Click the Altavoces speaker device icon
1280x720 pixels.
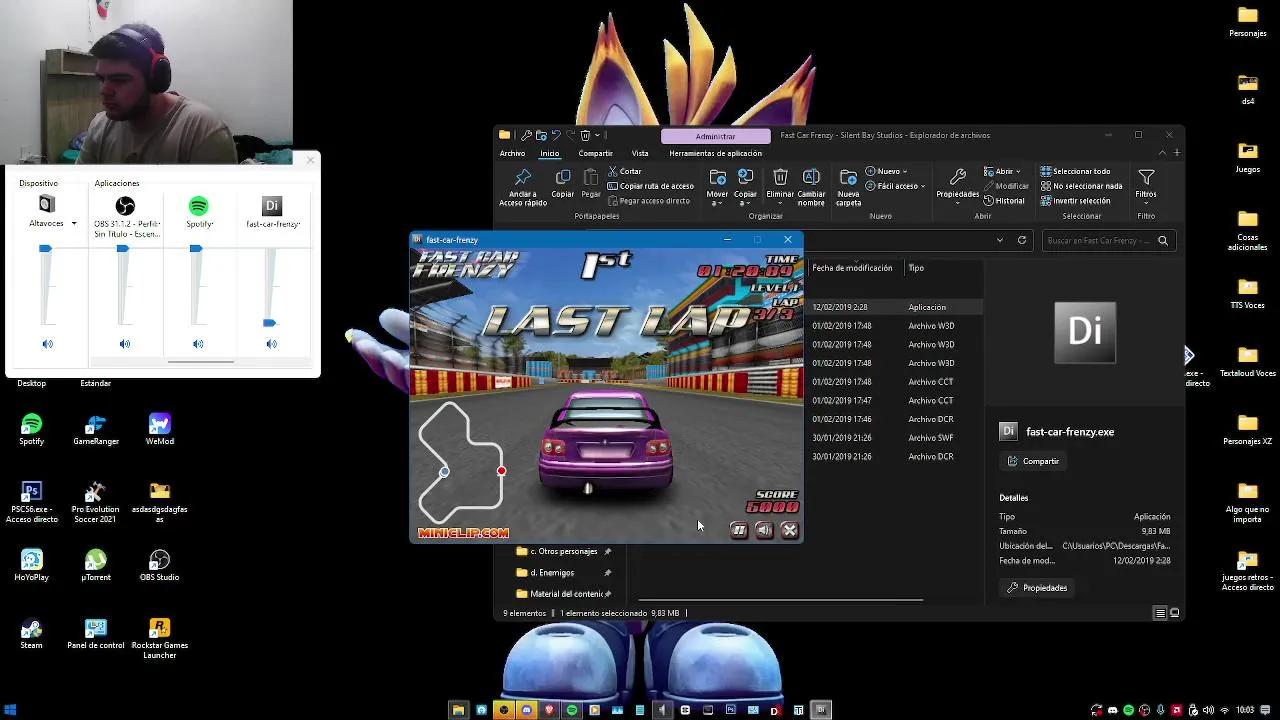[47, 205]
